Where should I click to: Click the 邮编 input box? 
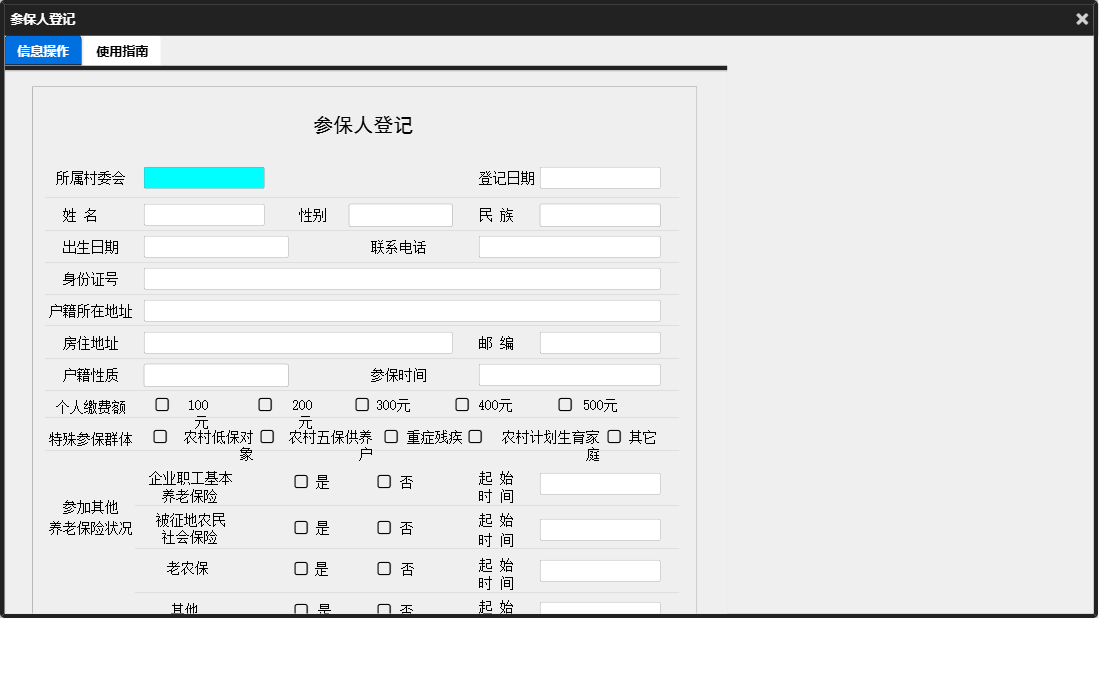600,342
